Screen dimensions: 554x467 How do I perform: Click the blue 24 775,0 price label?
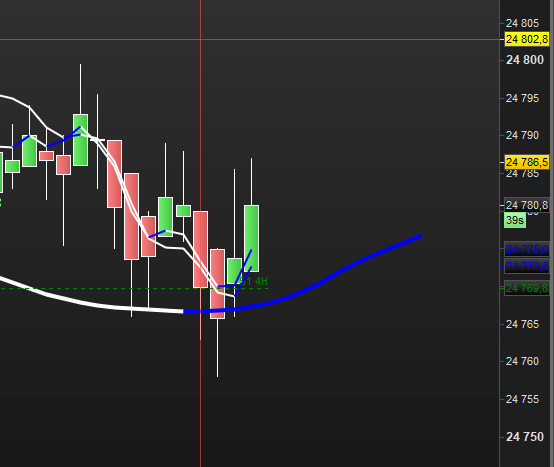point(526,249)
